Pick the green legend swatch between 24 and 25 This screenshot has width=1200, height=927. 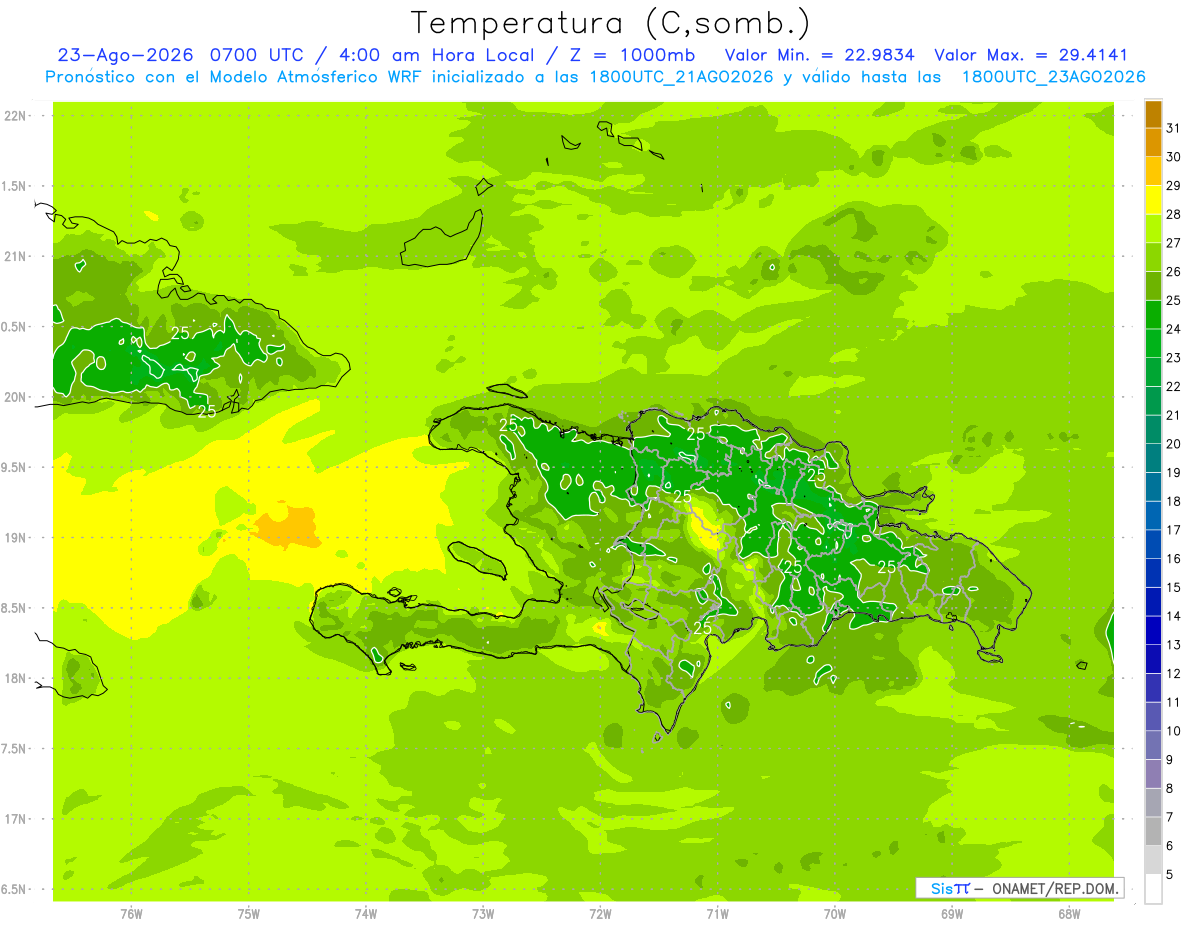(1153, 315)
